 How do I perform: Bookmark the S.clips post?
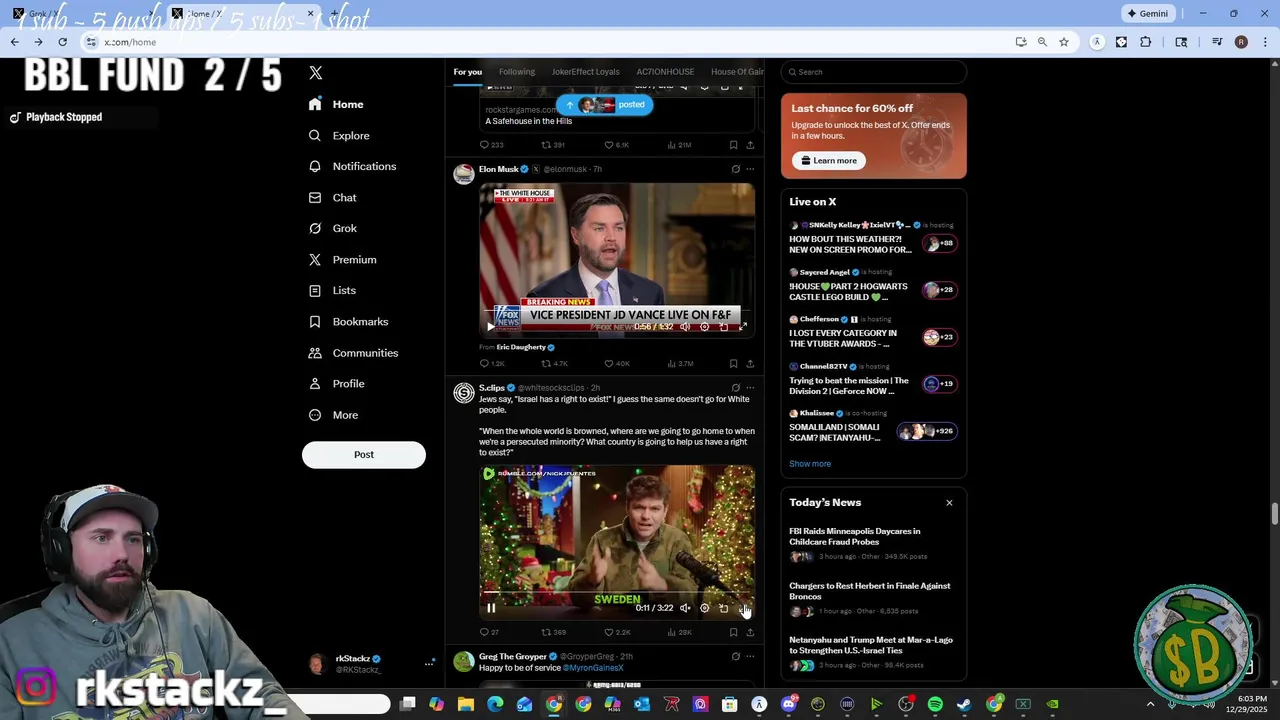point(733,632)
